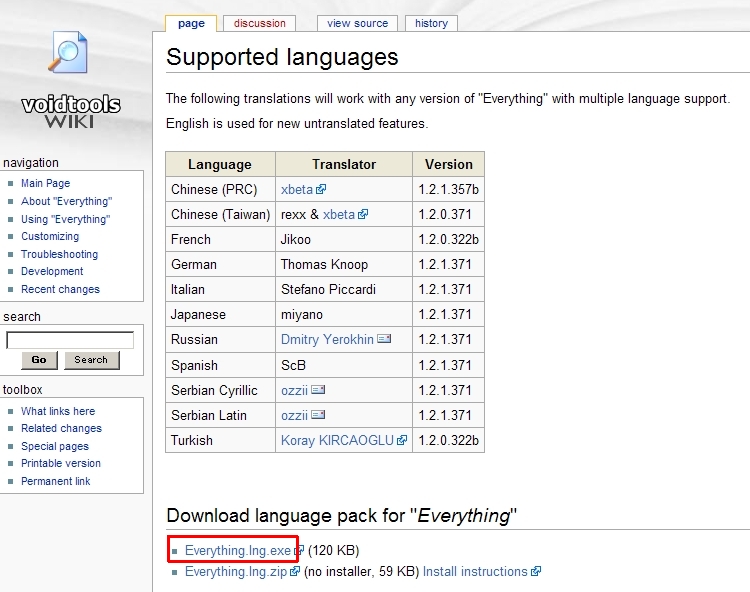
Task: Open xbeta link in Chinese (Taiwan) row
Action: point(339,214)
